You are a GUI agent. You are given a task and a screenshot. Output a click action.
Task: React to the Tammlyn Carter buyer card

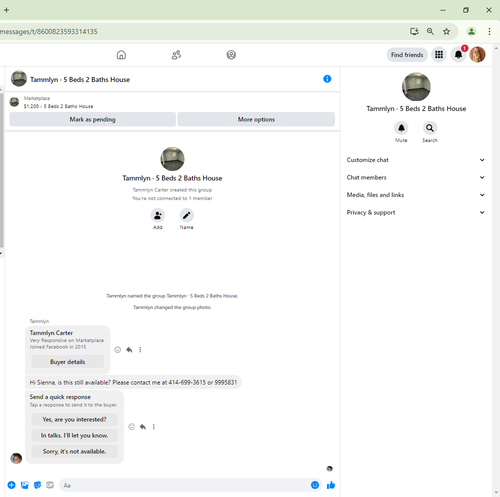coord(118,350)
